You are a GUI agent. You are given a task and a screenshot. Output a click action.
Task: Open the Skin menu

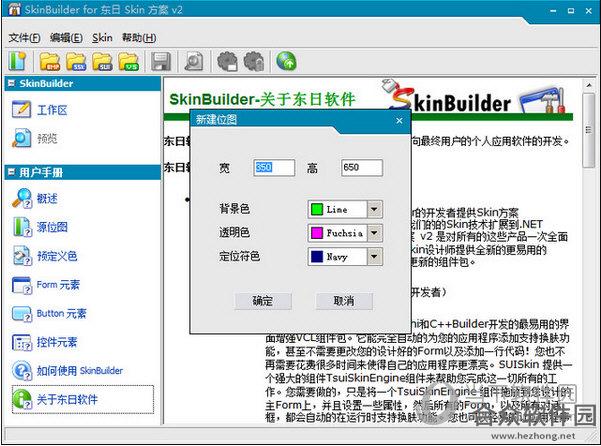pos(102,38)
